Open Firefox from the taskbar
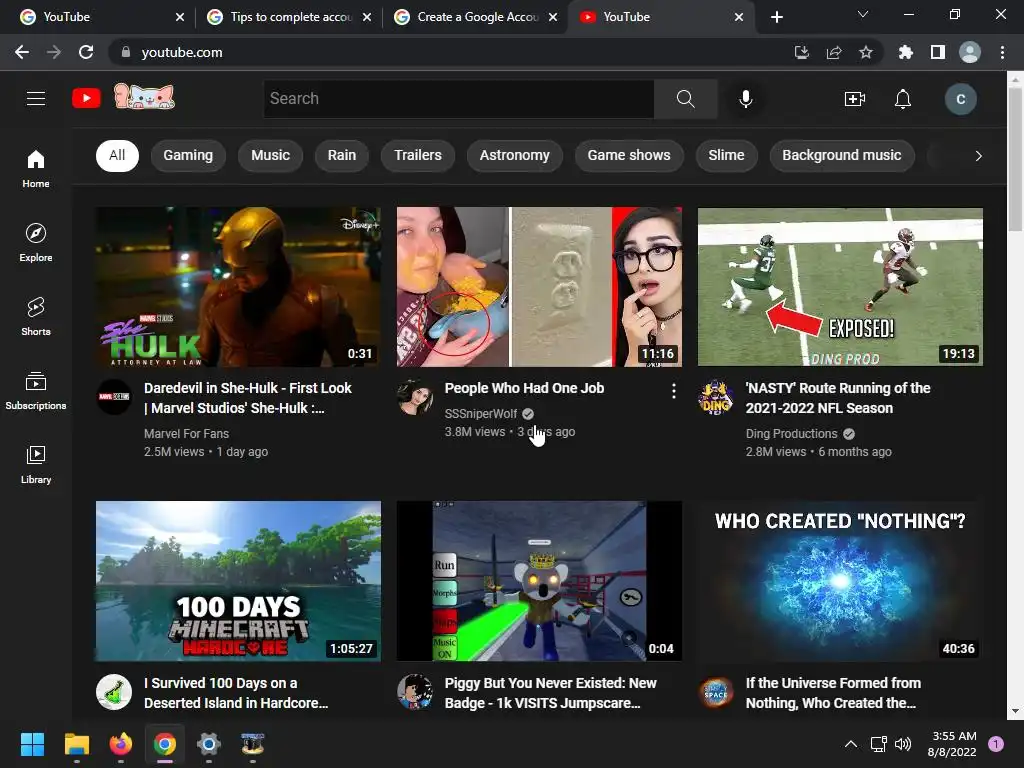The width and height of the screenshot is (1024, 768). pyautogui.click(x=121, y=744)
